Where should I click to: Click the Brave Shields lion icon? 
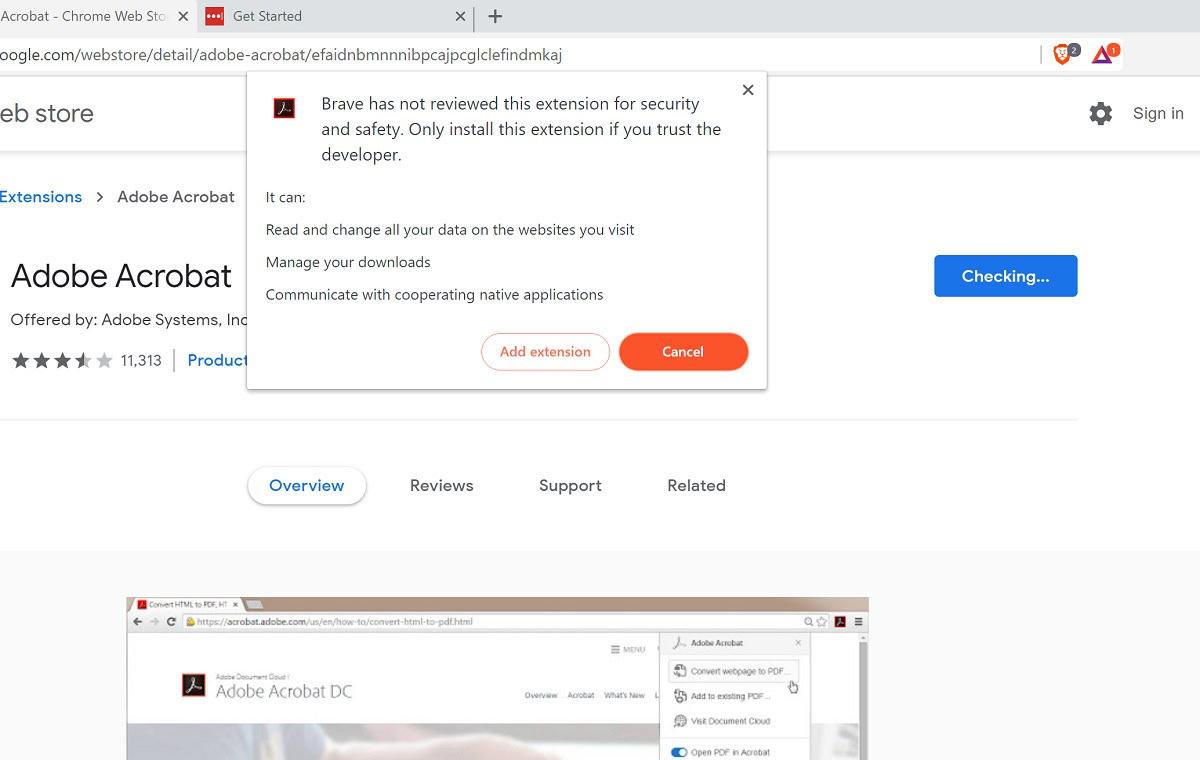[1062, 55]
